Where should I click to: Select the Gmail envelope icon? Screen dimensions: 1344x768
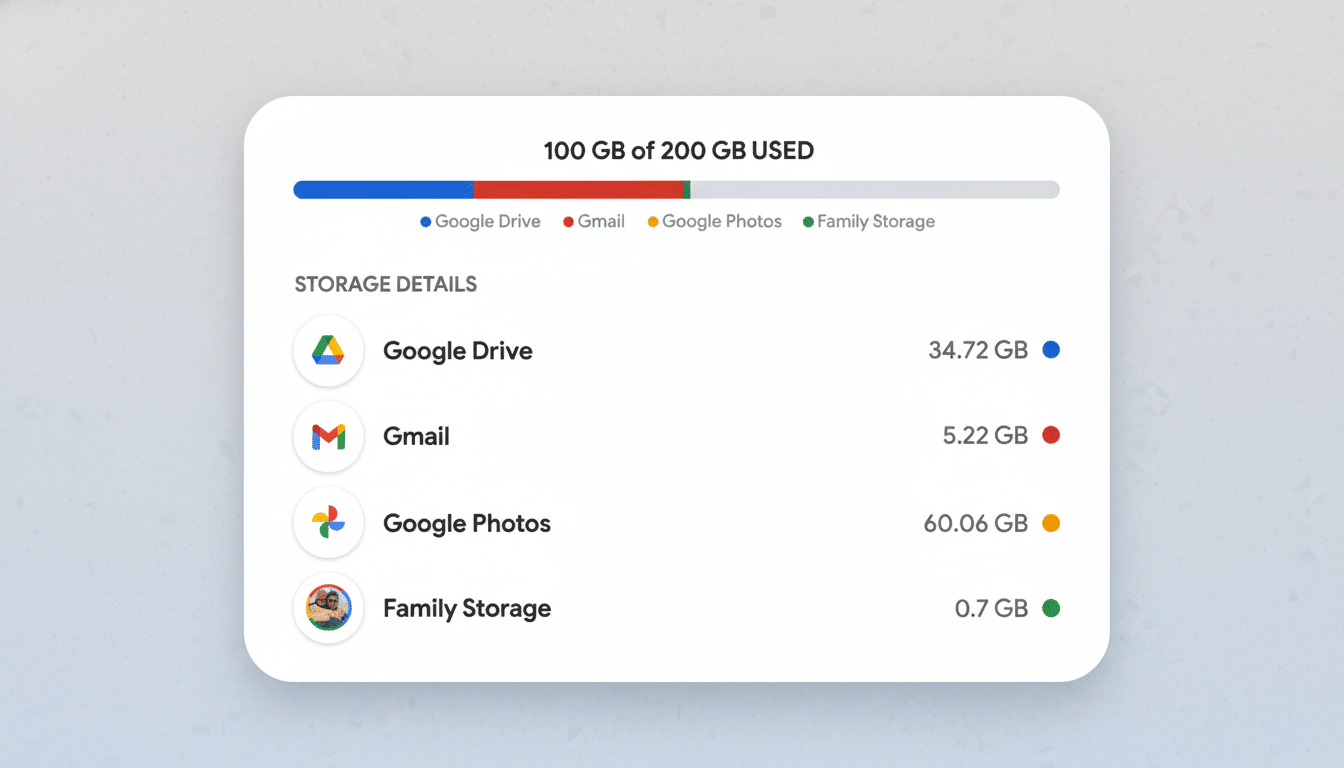click(328, 436)
